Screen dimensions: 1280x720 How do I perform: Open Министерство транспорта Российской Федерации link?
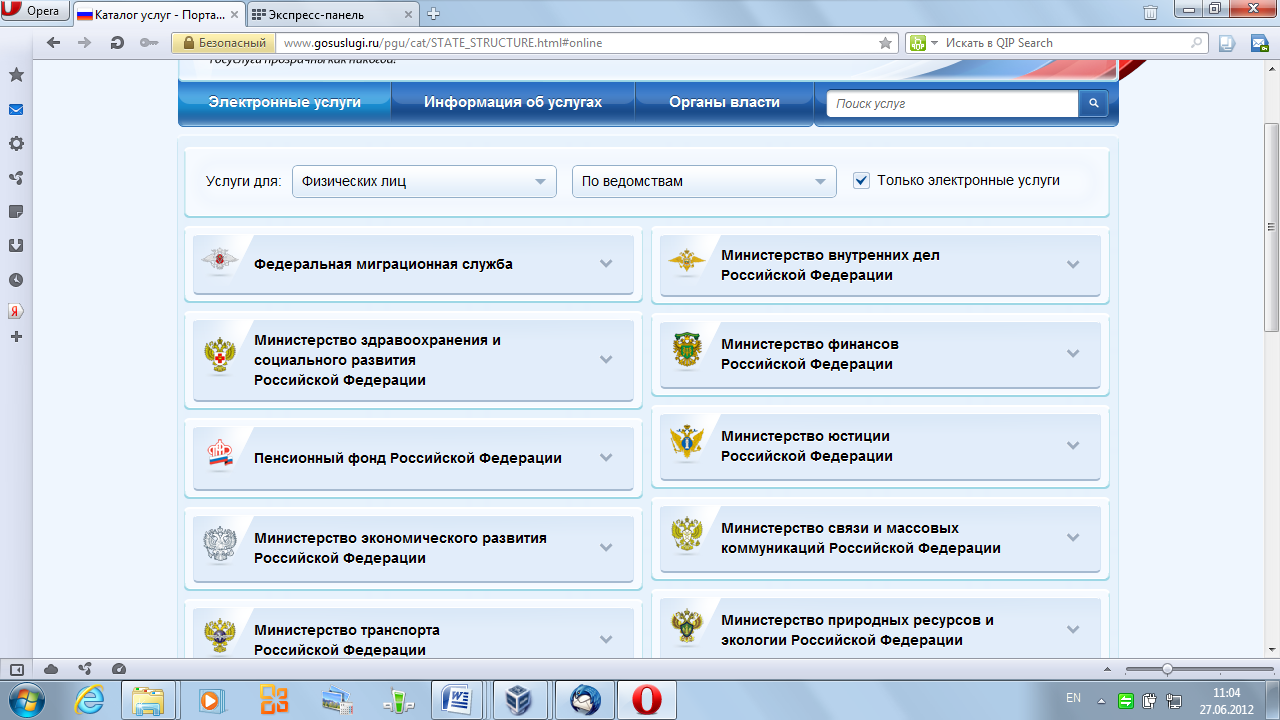[x=347, y=640]
